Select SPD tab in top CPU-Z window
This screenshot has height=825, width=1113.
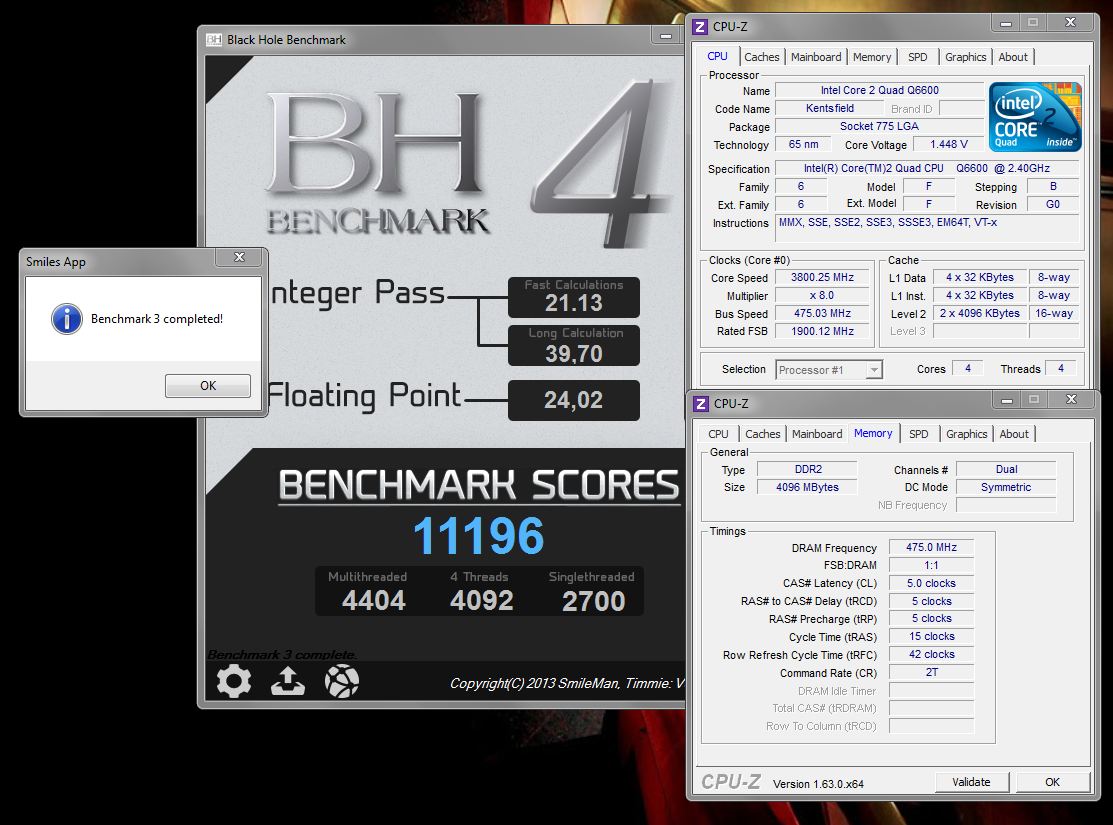[x=917, y=57]
